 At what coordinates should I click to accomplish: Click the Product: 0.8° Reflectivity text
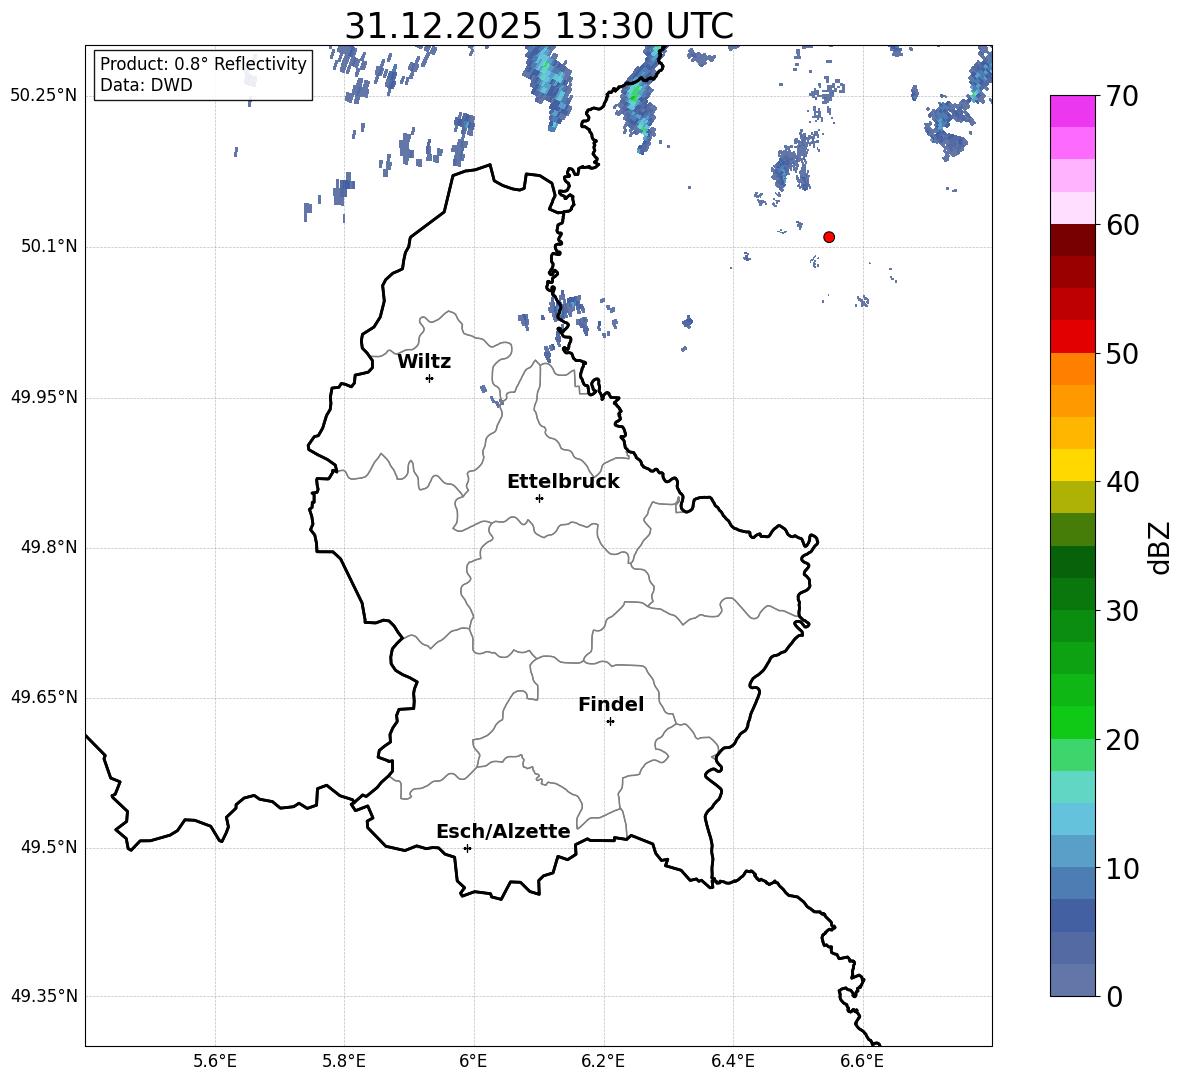203,63
